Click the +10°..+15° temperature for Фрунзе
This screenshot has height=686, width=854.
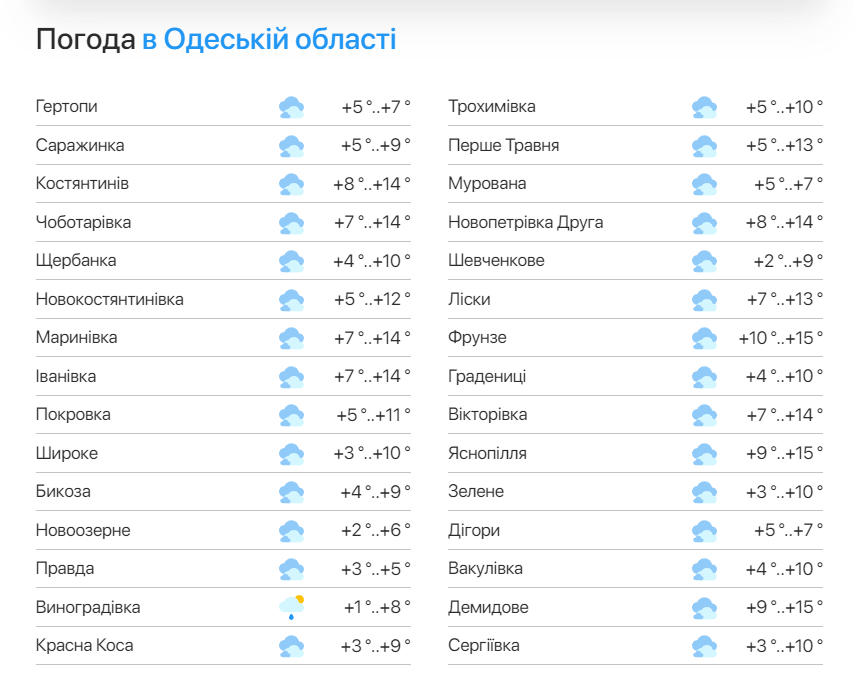(780, 338)
